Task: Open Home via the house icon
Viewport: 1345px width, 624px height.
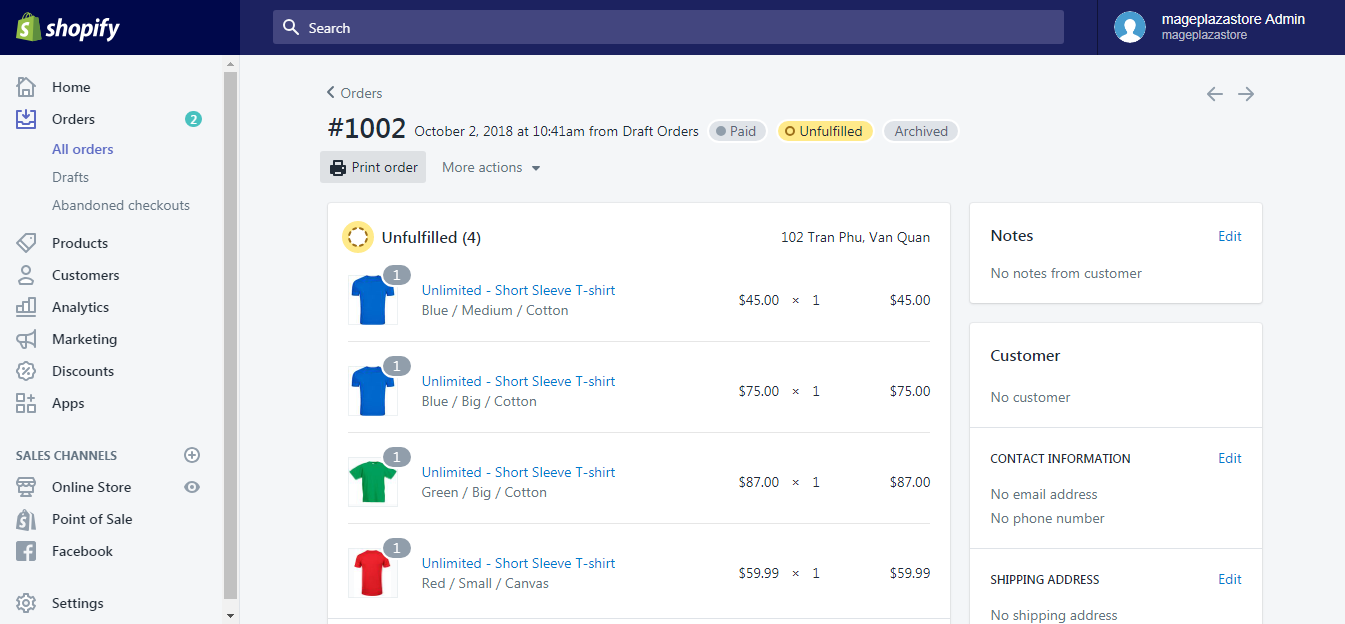Action: [26, 87]
